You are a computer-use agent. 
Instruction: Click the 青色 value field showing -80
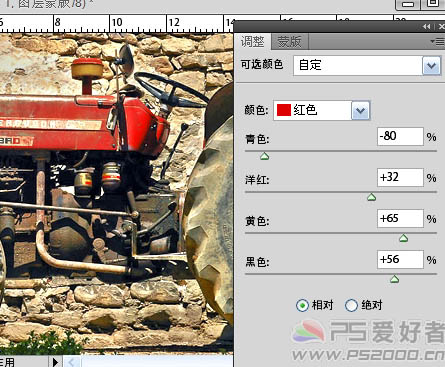point(400,136)
